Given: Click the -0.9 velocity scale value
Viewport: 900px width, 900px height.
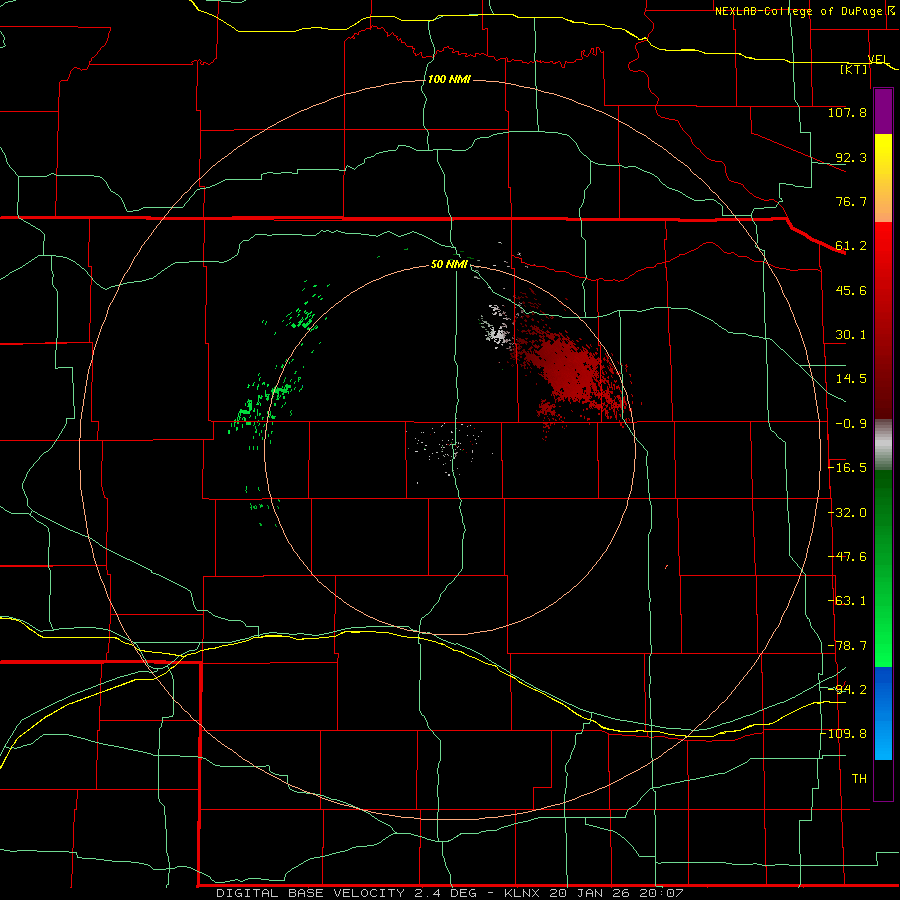Looking at the screenshot, I should point(851,424).
